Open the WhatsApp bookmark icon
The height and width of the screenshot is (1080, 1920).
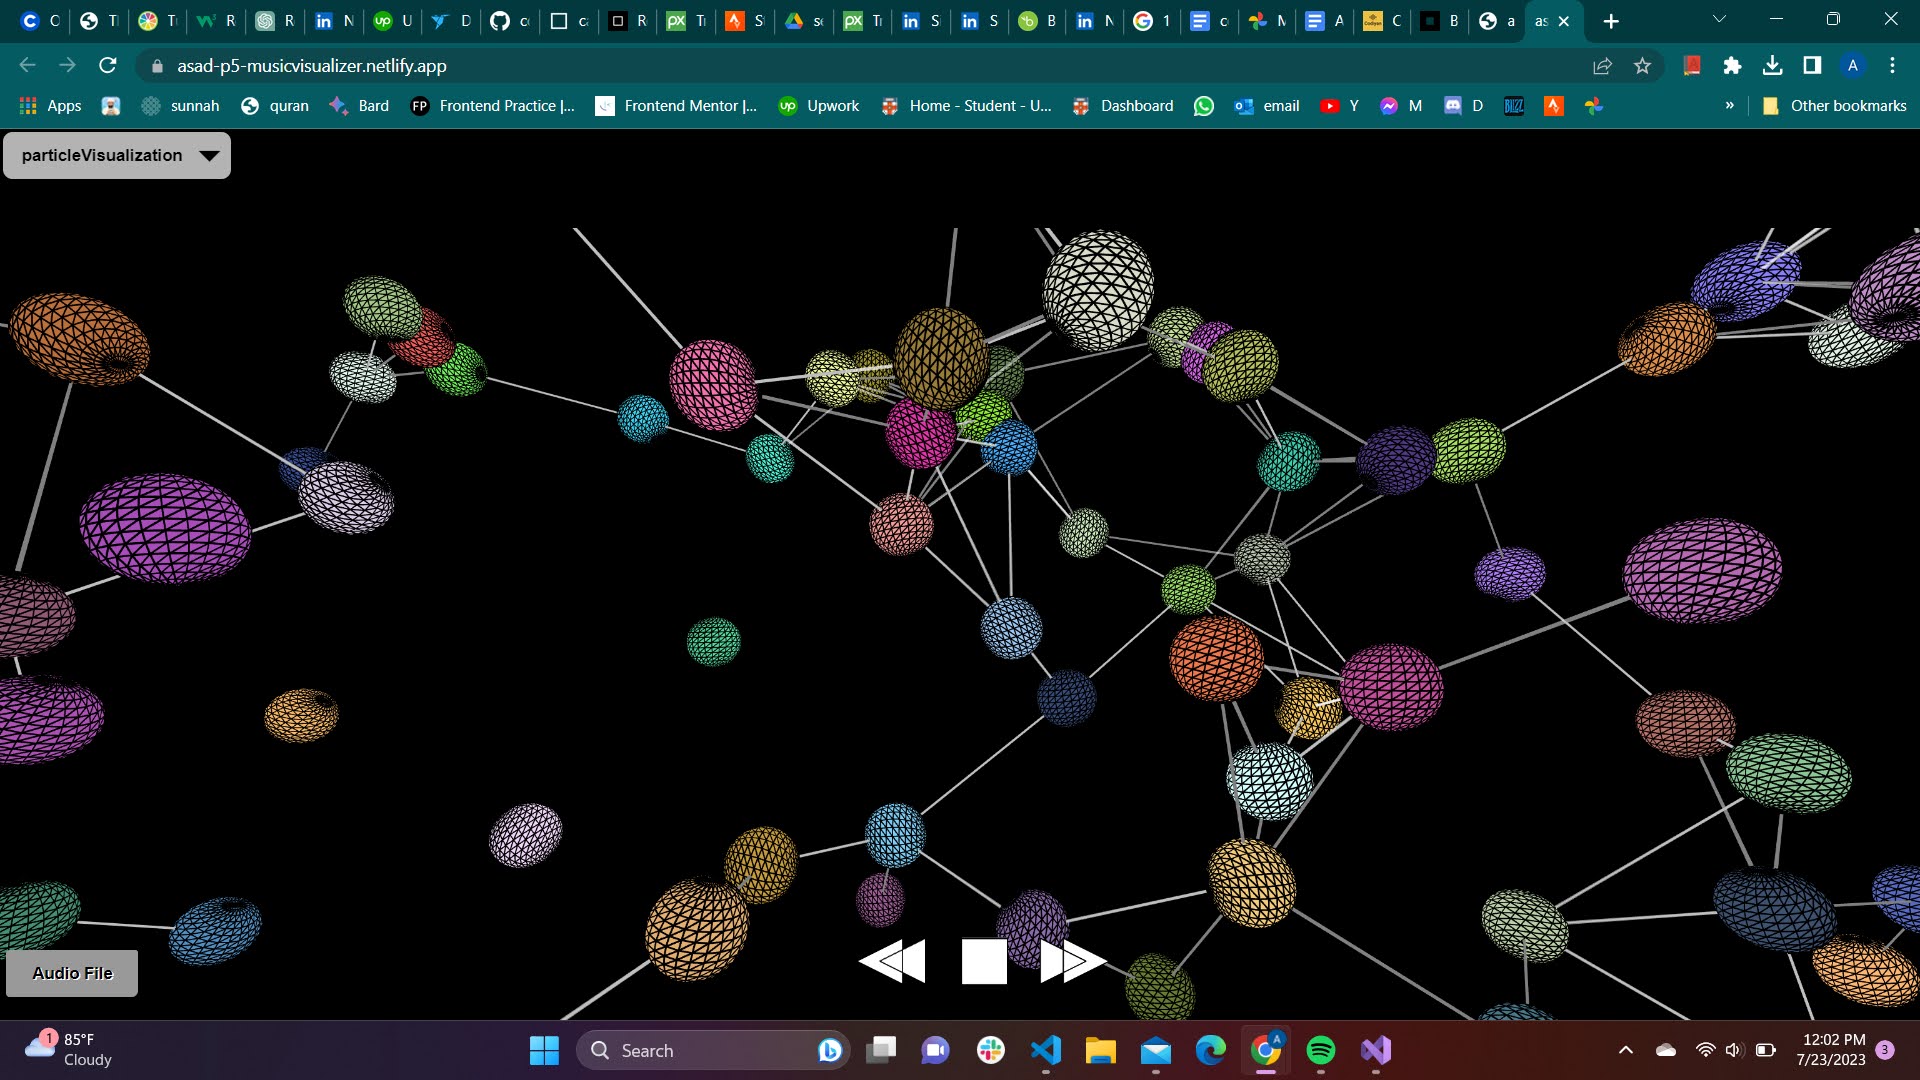tap(1204, 106)
